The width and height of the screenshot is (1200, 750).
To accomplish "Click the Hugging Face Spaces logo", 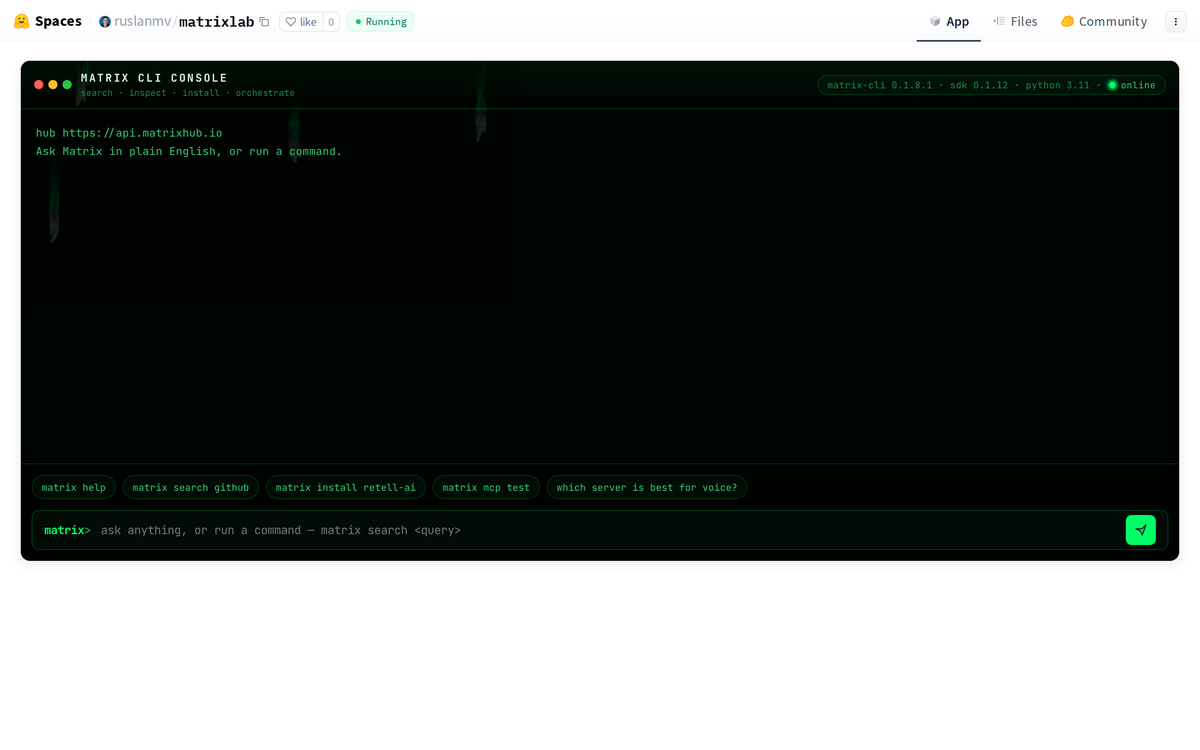I will [x=48, y=21].
